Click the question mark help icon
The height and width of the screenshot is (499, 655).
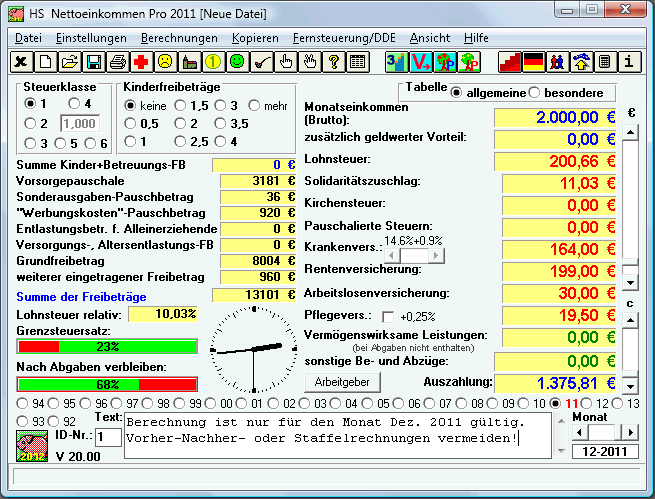tap(334, 62)
